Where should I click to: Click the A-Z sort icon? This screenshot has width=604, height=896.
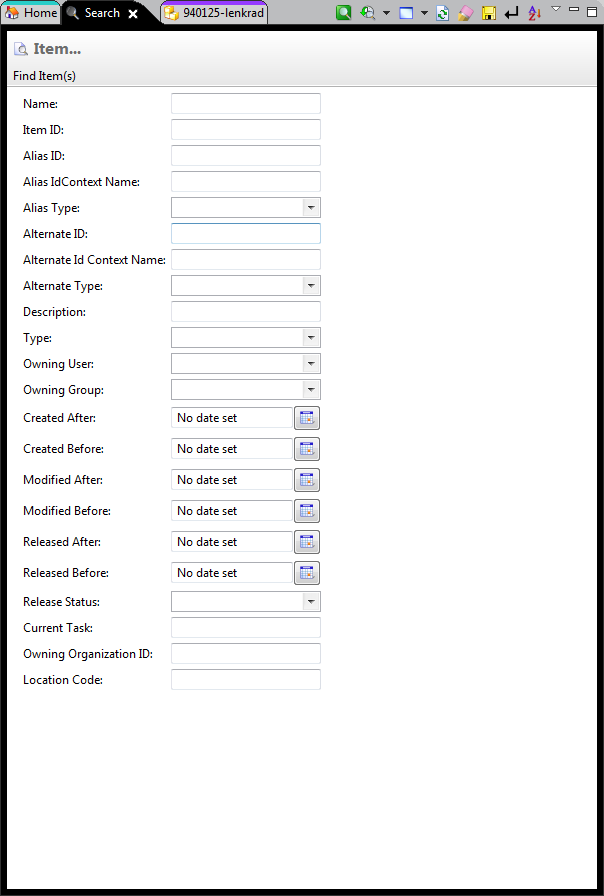[x=534, y=13]
